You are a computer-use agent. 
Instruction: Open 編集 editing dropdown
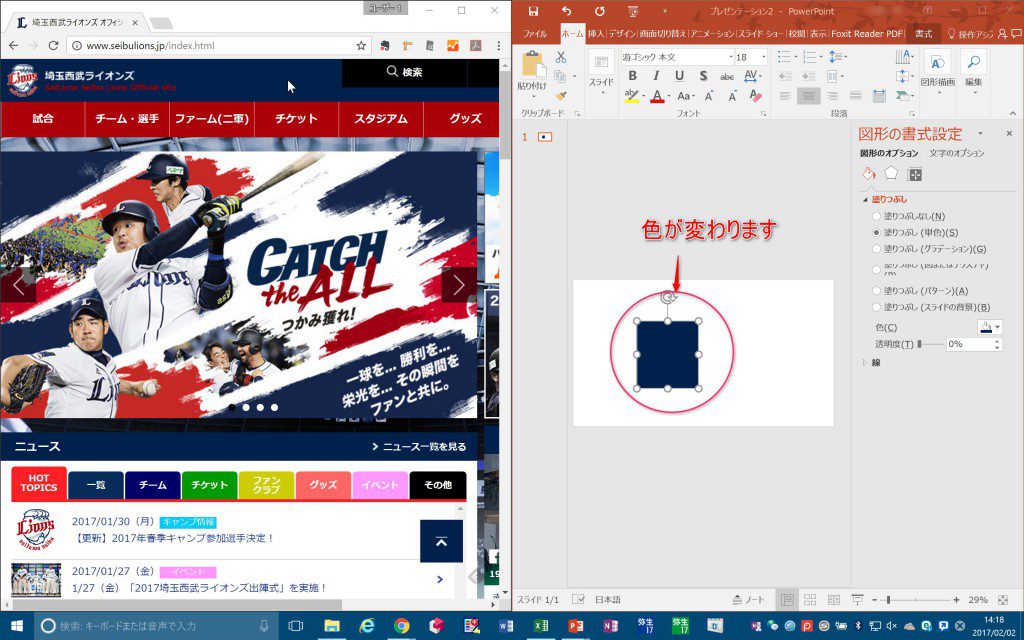click(x=974, y=73)
